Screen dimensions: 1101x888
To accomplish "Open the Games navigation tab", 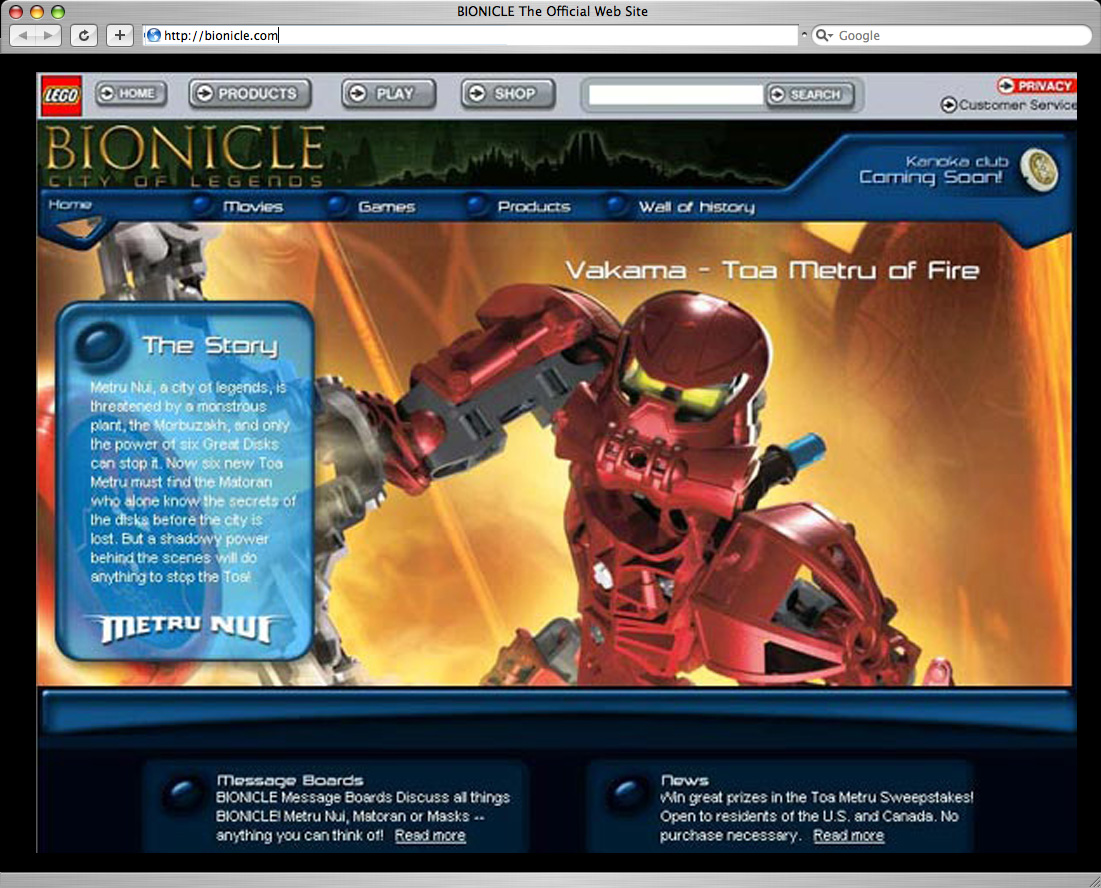I will pos(386,207).
